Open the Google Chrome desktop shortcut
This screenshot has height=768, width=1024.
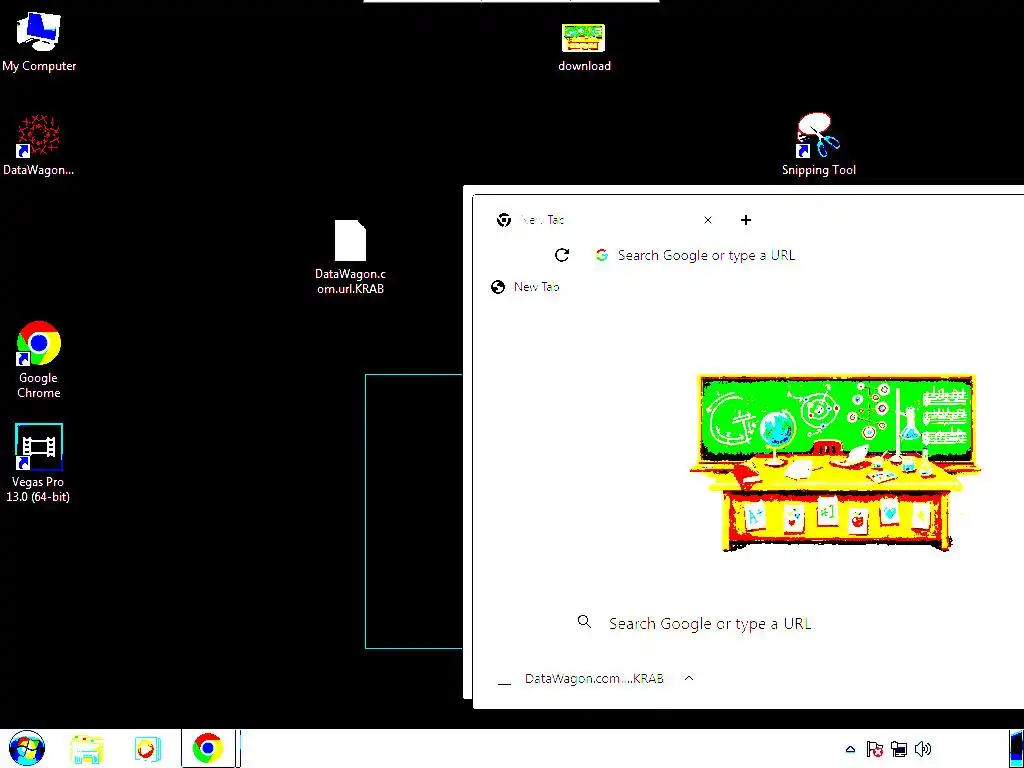point(39,360)
